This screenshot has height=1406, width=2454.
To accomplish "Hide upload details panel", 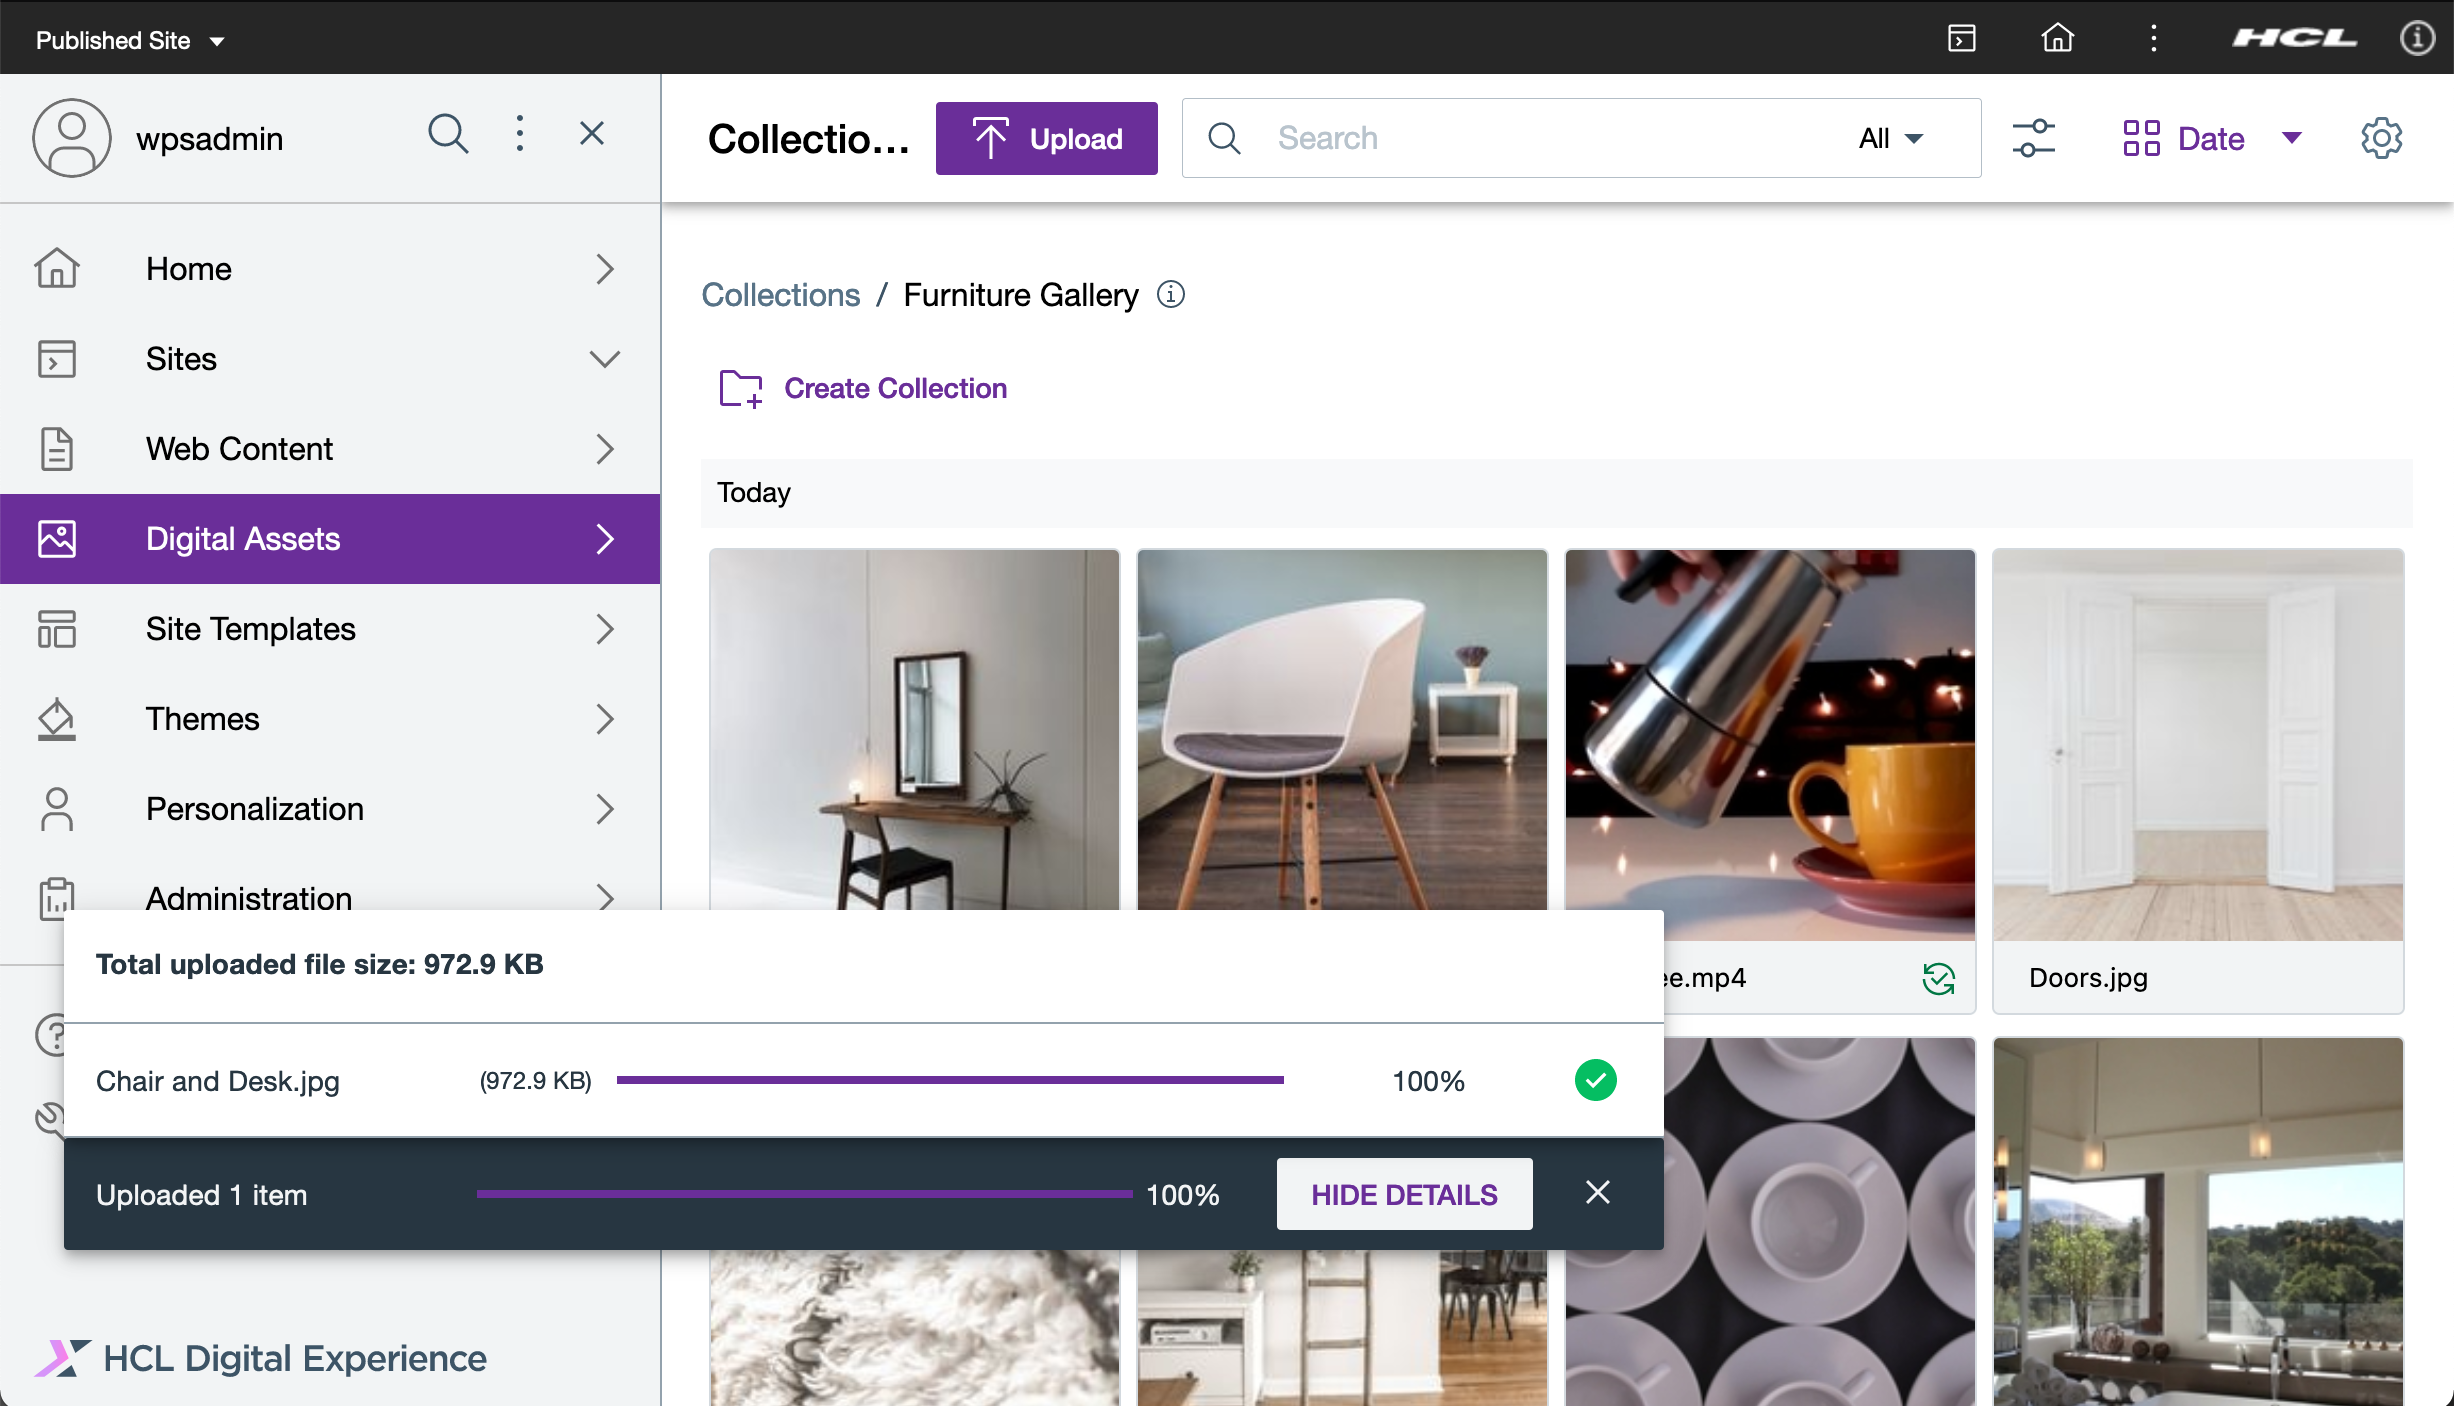I will 1404,1194.
